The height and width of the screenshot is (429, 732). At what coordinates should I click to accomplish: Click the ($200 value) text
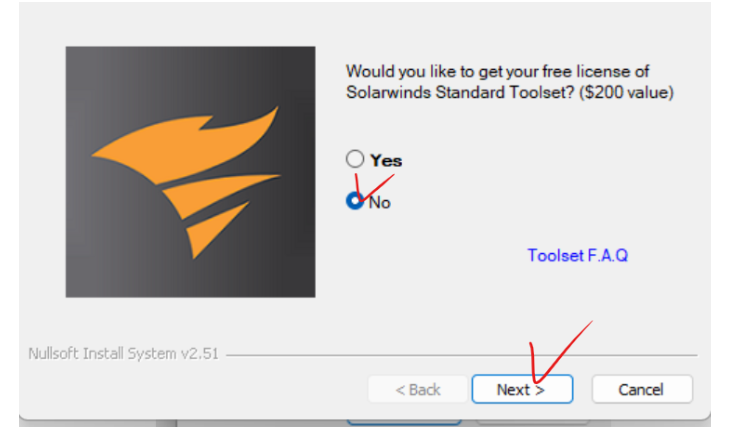[x=626, y=92]
